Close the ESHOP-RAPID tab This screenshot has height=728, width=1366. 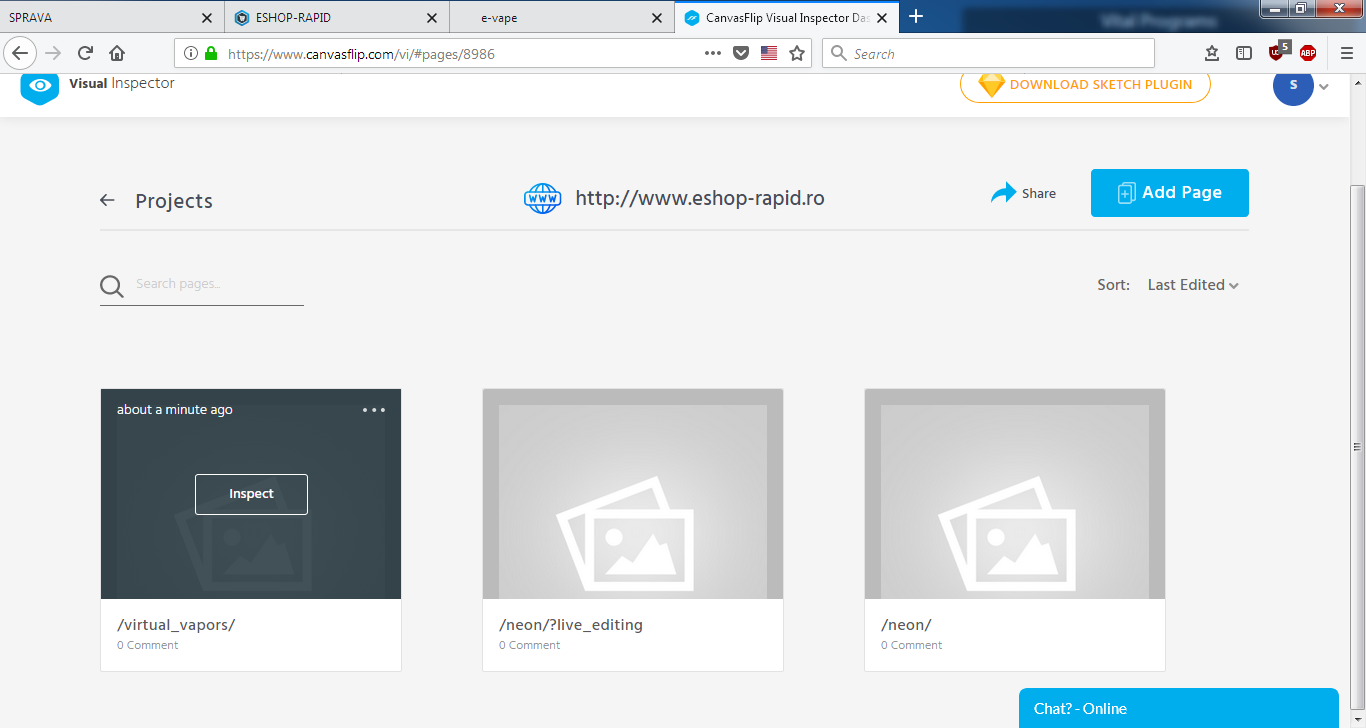point(432,17)
